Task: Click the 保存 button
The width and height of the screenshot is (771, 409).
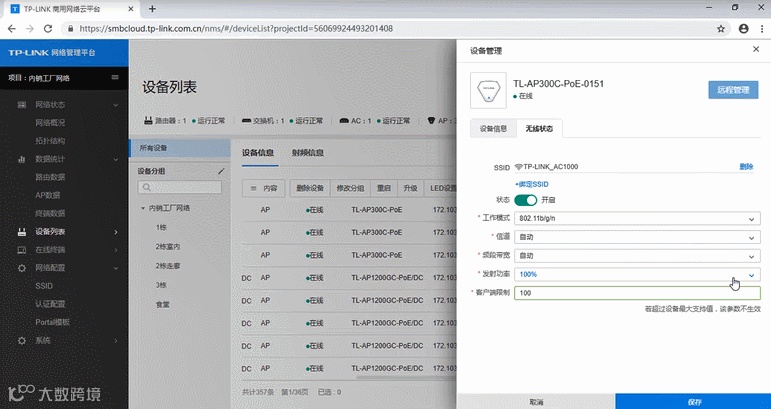Action: click(x=693, y=402)
